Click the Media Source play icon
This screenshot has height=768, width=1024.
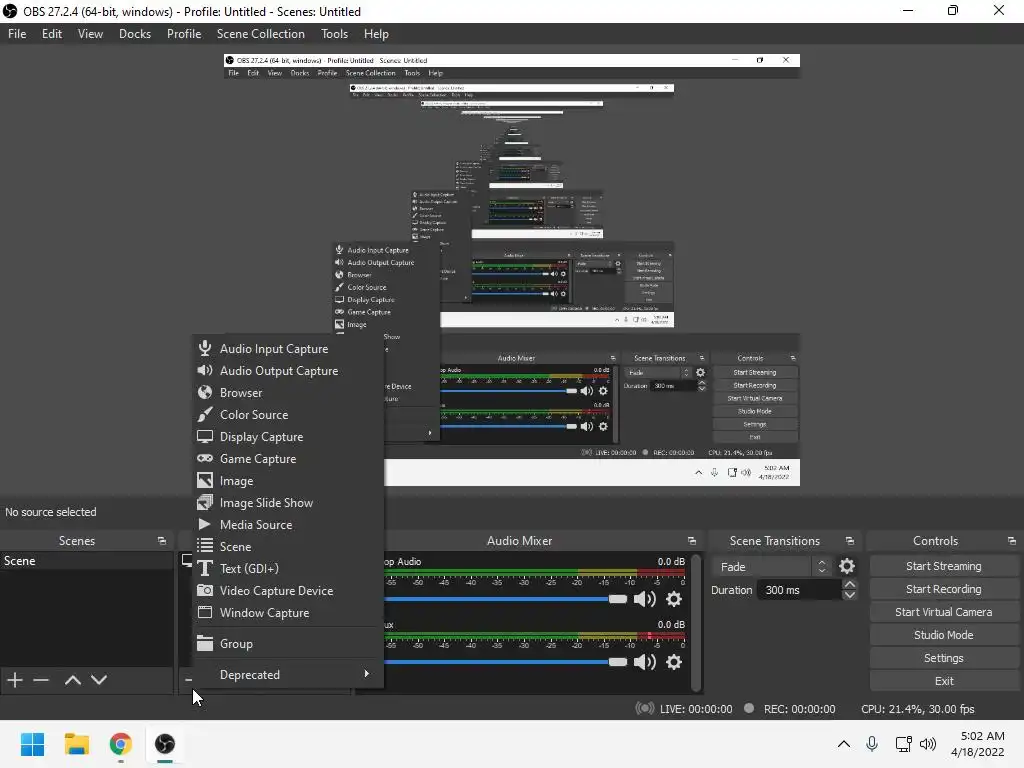[x=204, y=524]
